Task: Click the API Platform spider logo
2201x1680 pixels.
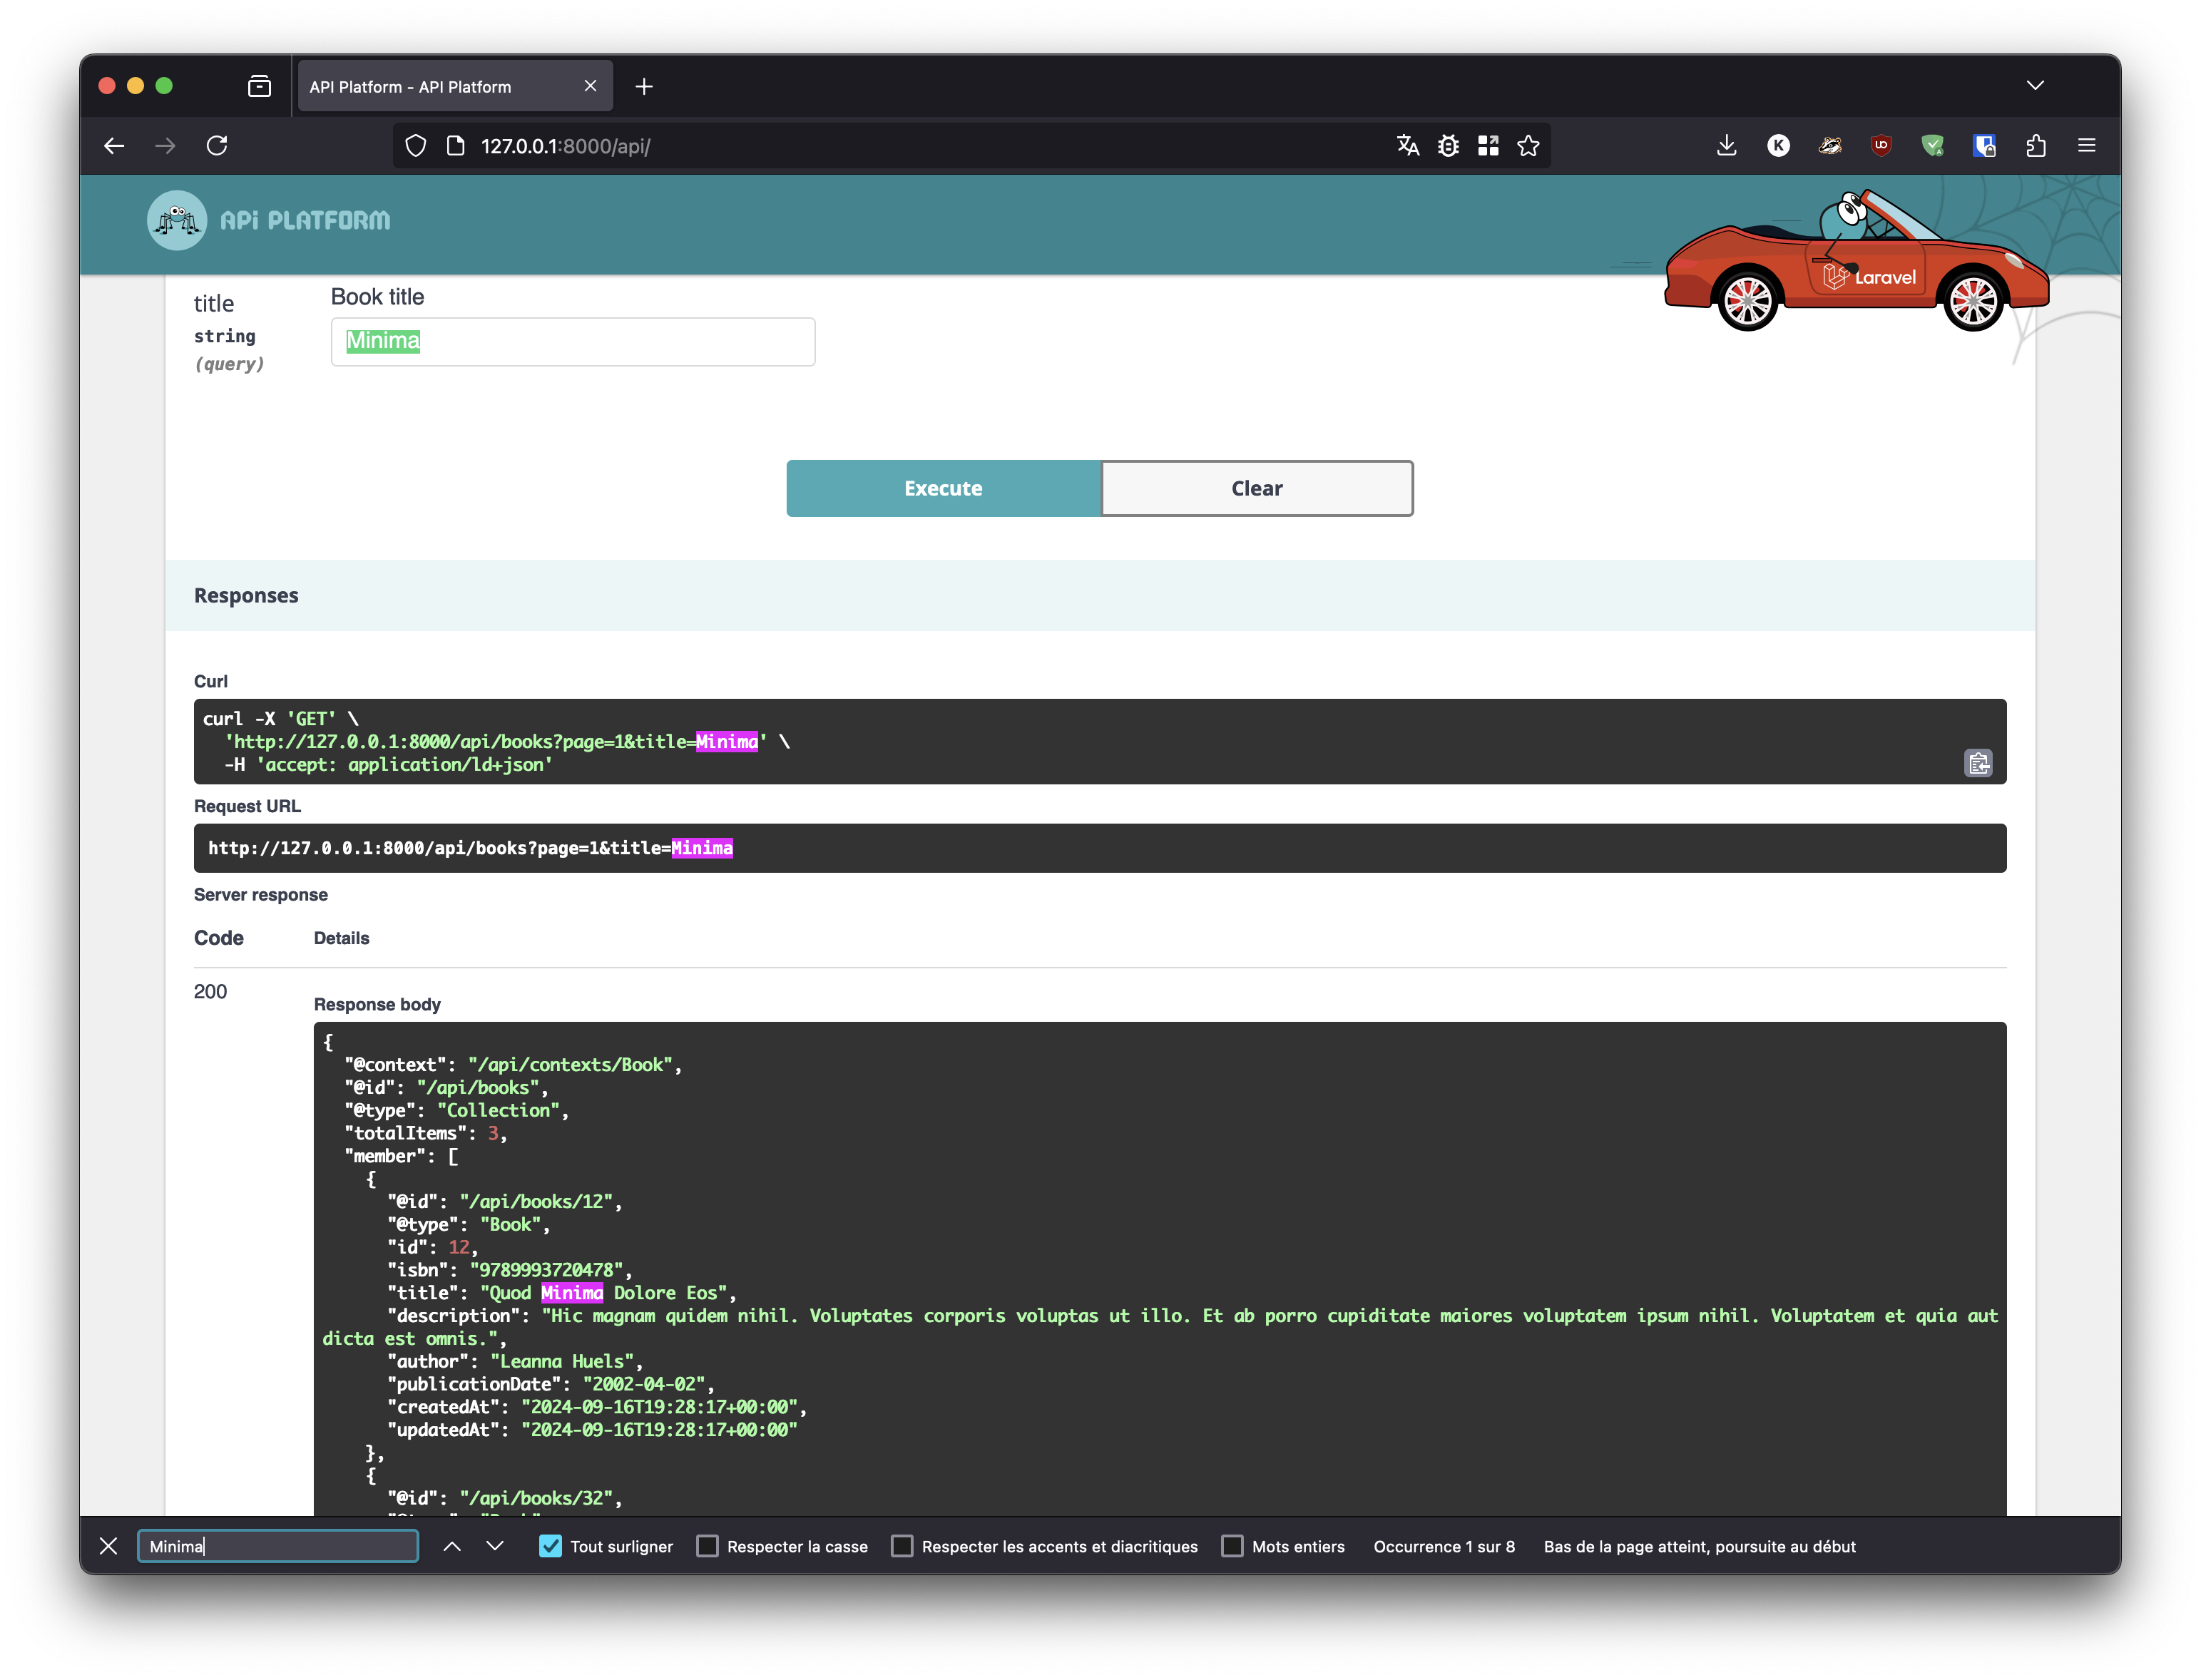Action: click(x=177, y=220)
